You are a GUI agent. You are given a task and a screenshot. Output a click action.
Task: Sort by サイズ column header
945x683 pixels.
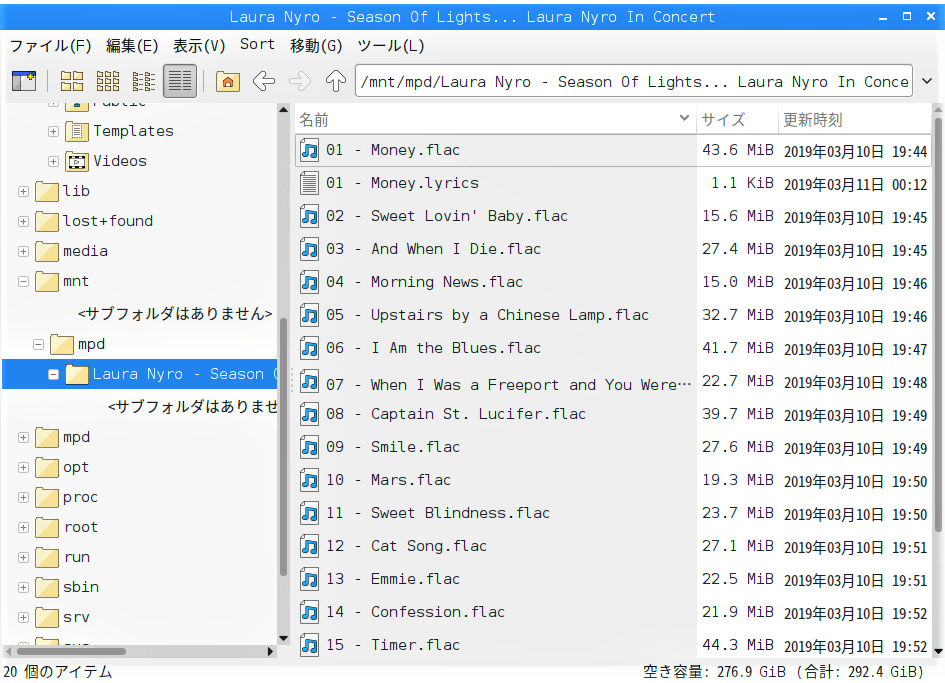pos(737,119)
